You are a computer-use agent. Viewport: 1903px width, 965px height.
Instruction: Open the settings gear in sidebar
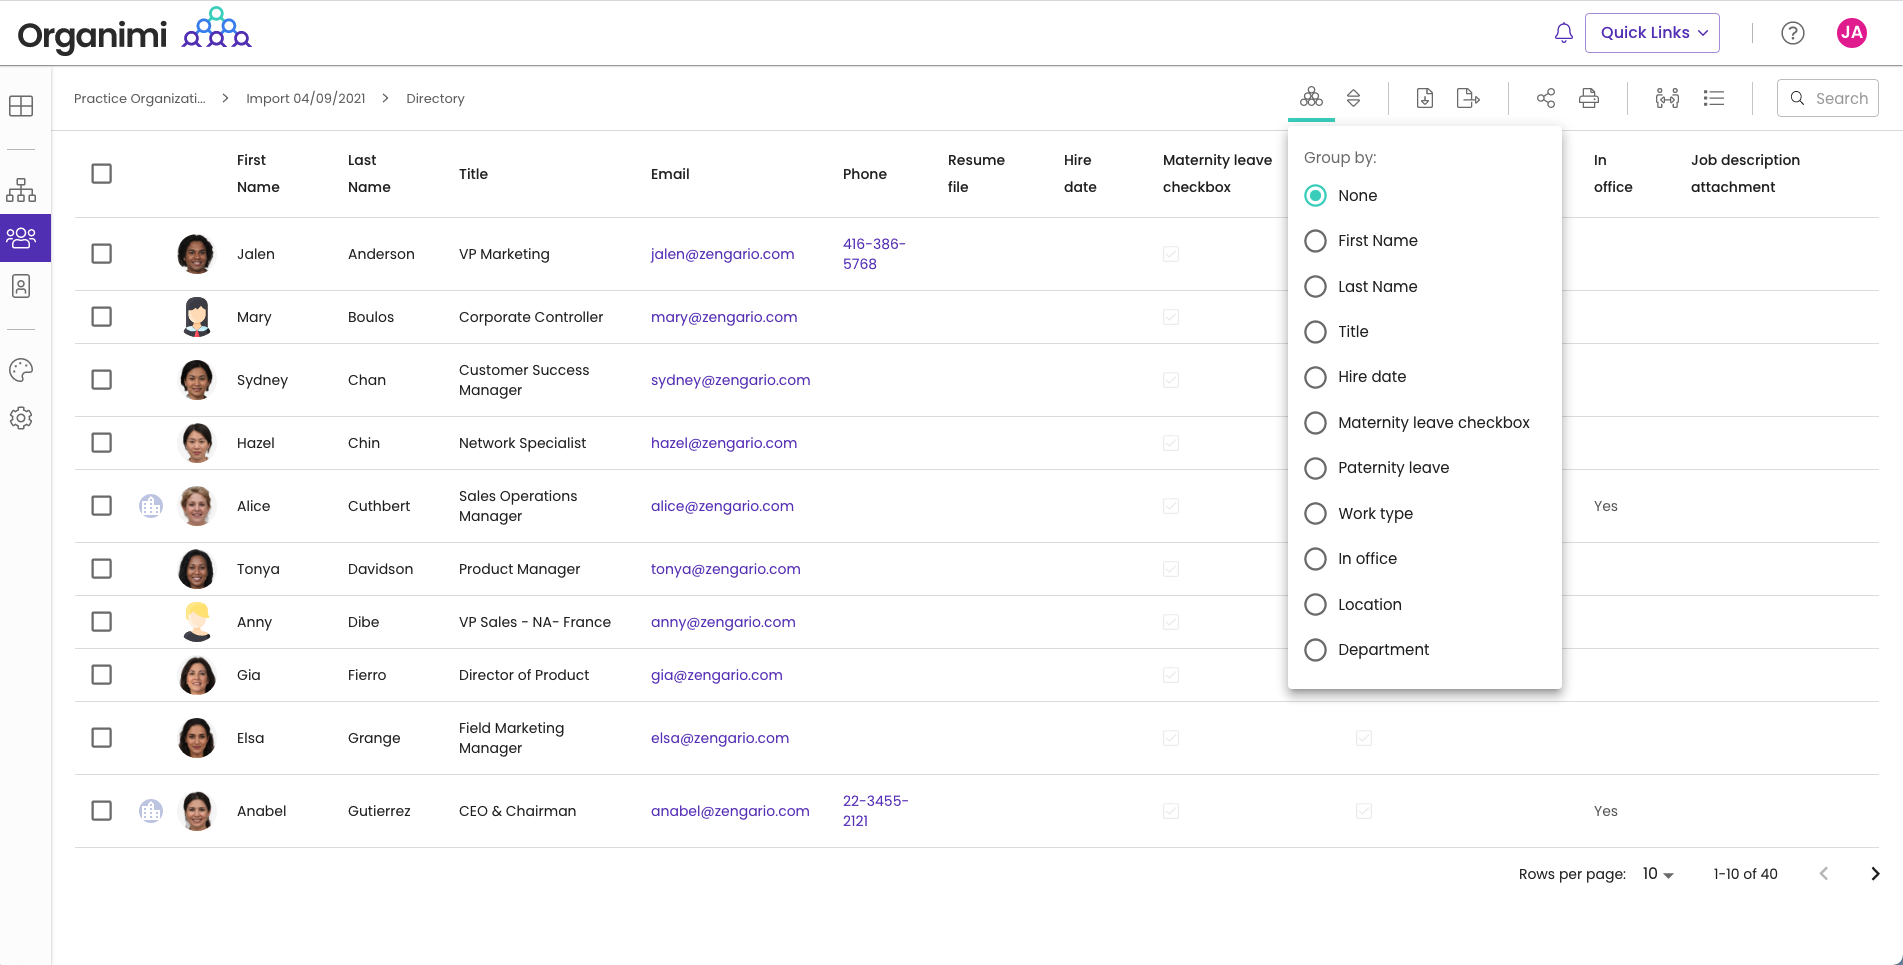click(21, 418)
